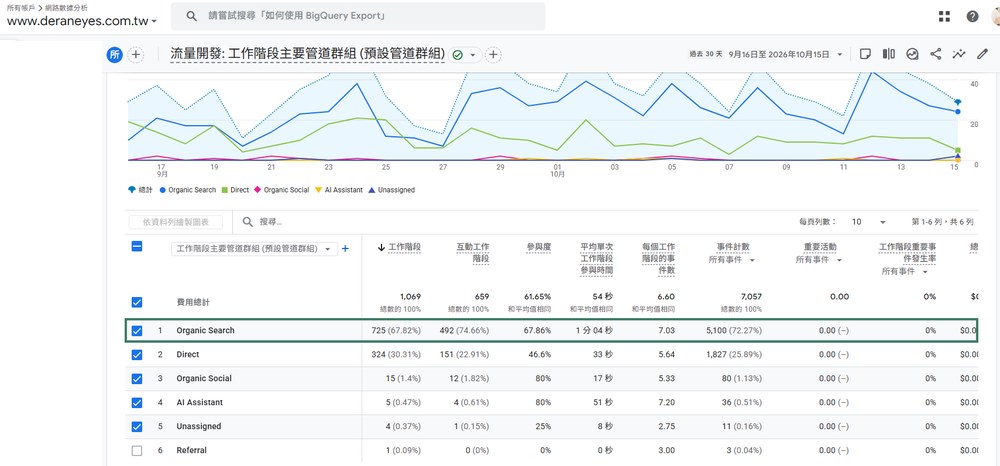Image resolution: width=1000 pixels, height=466 pixels.
Task: Toggle Unassigned series in chart legend
Action: (392, 190)
